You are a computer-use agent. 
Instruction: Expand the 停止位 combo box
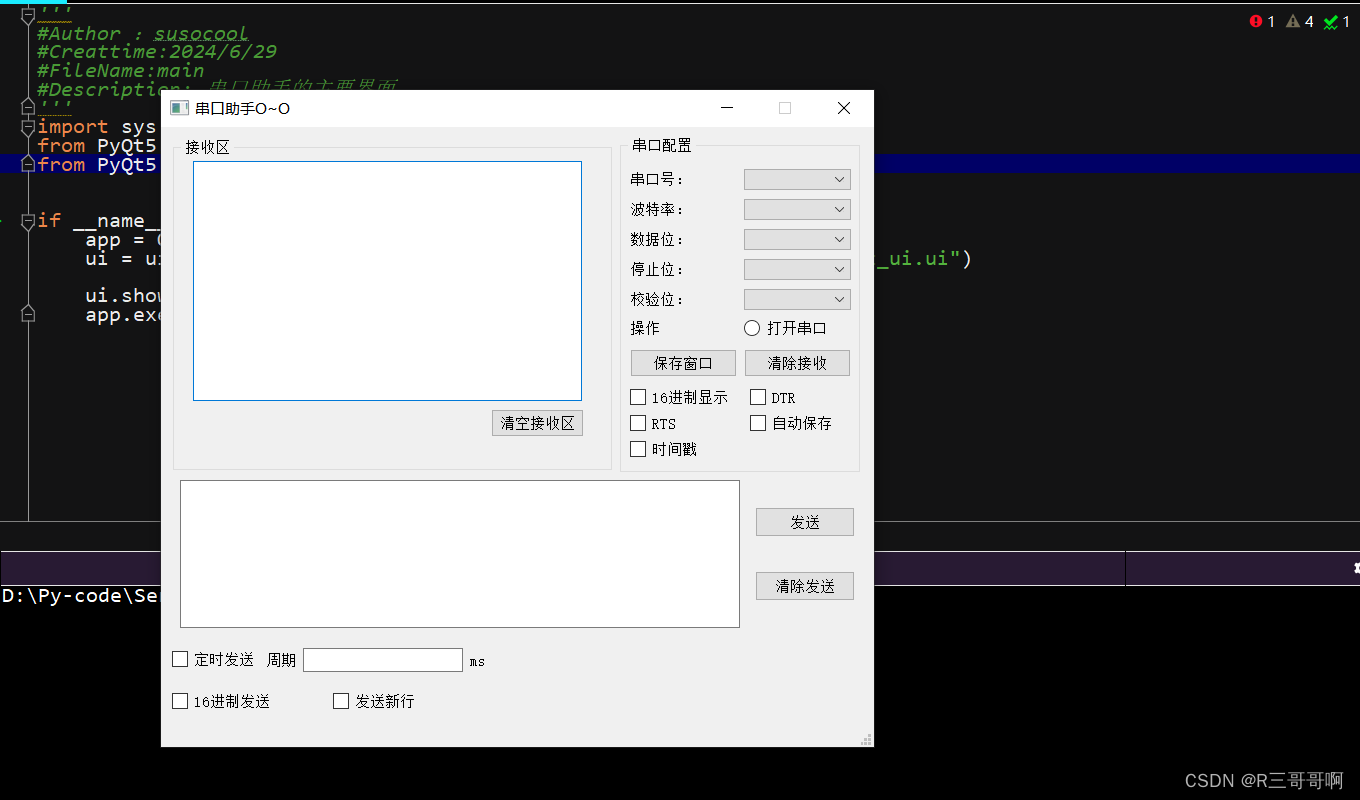pos(797,269)
